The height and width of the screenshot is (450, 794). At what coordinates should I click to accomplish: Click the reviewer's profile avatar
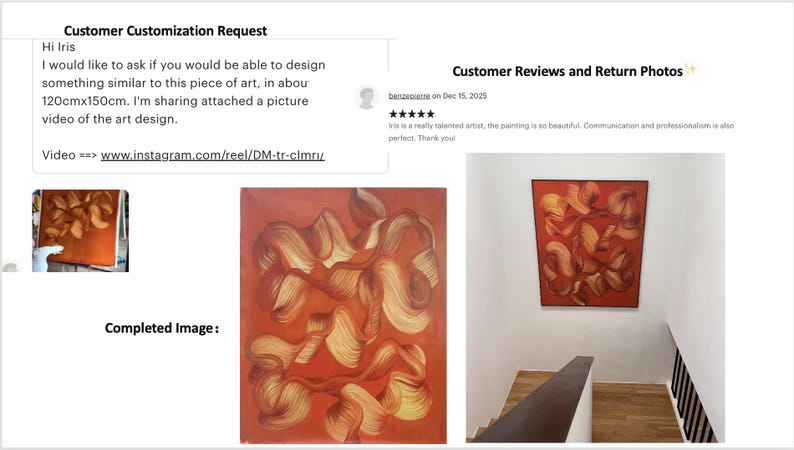coord(367,98)
